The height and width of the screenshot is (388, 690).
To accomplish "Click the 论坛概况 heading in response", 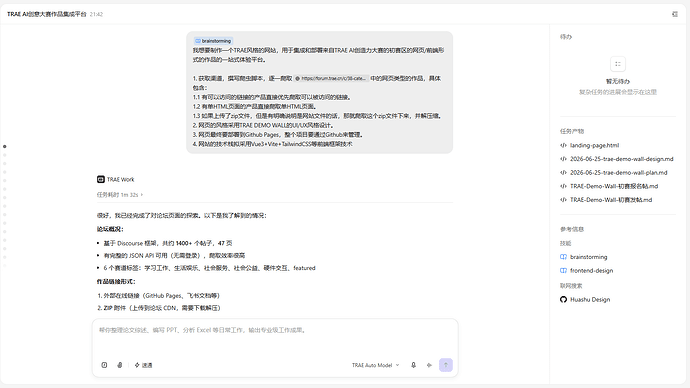I will (x=110, y=229).
